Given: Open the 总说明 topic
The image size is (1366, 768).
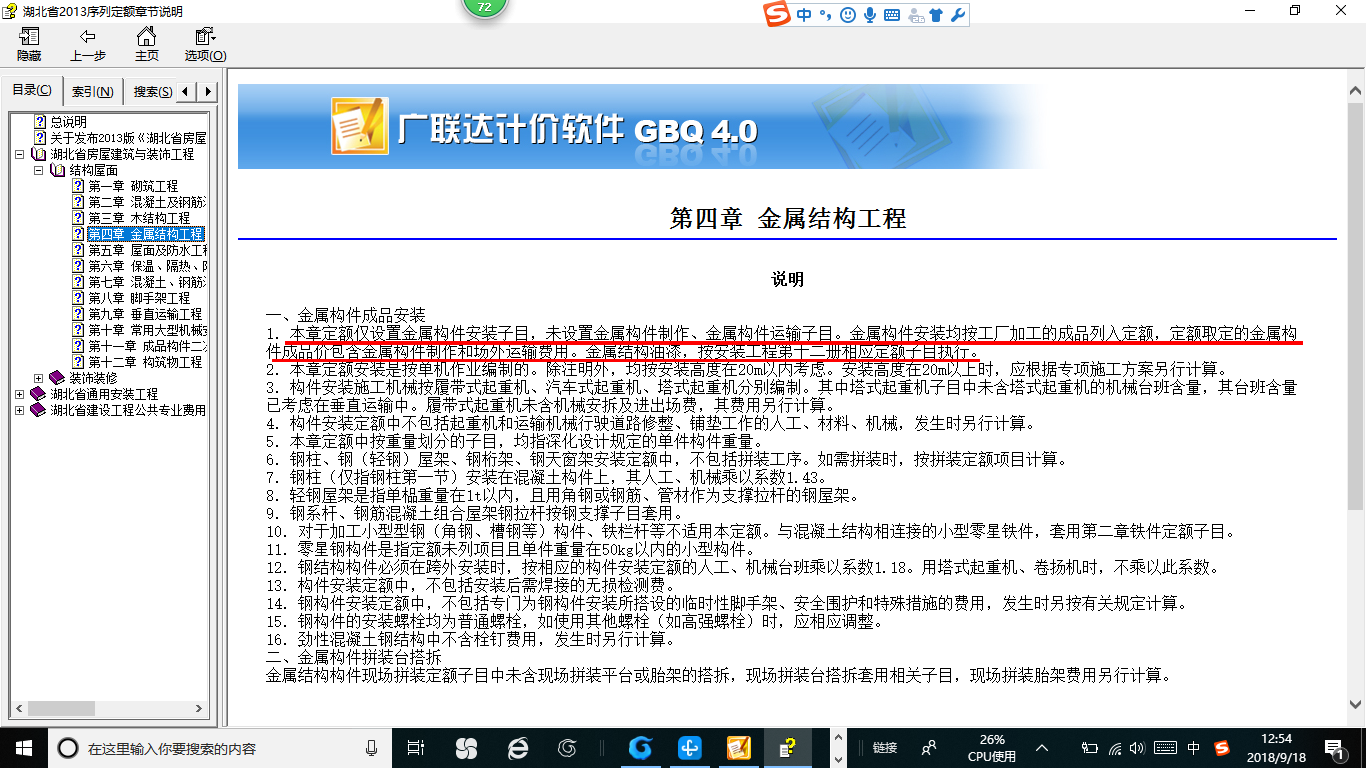Looking at the screenshot, I should (69, 122).
